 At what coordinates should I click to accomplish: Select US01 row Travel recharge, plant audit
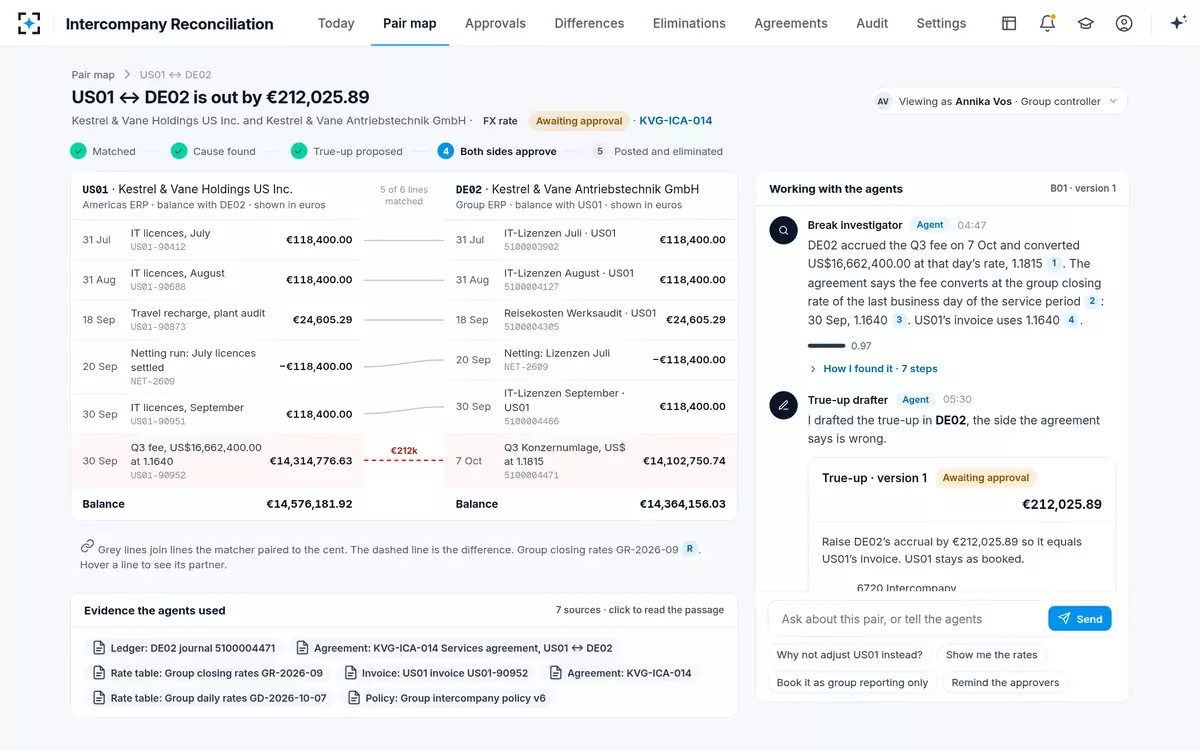click(x=218, y=320)
